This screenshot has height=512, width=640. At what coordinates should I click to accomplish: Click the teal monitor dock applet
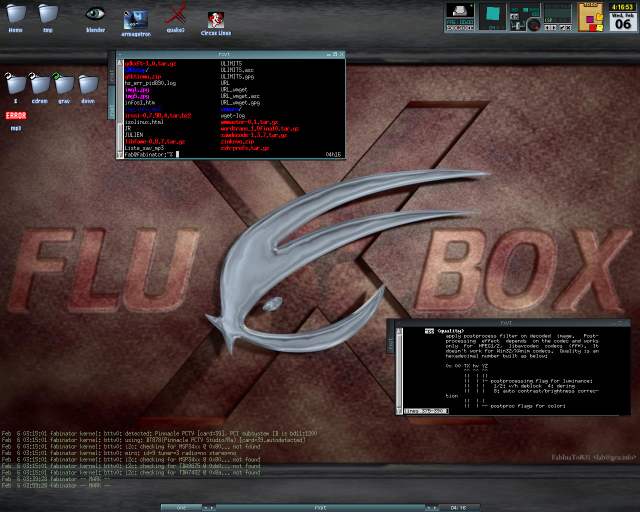point(492,16)
